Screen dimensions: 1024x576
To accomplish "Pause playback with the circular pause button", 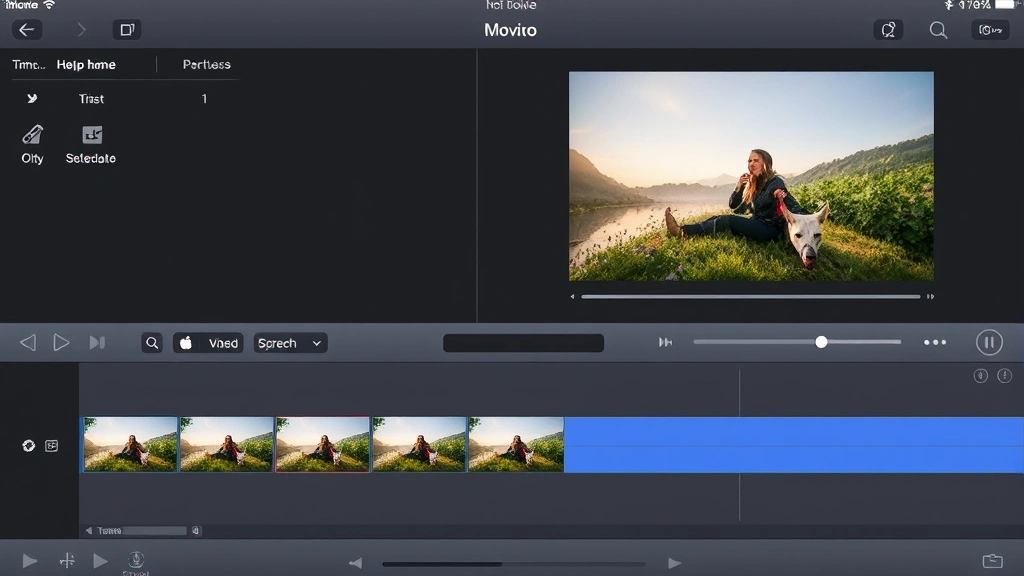I will (989, 342).
